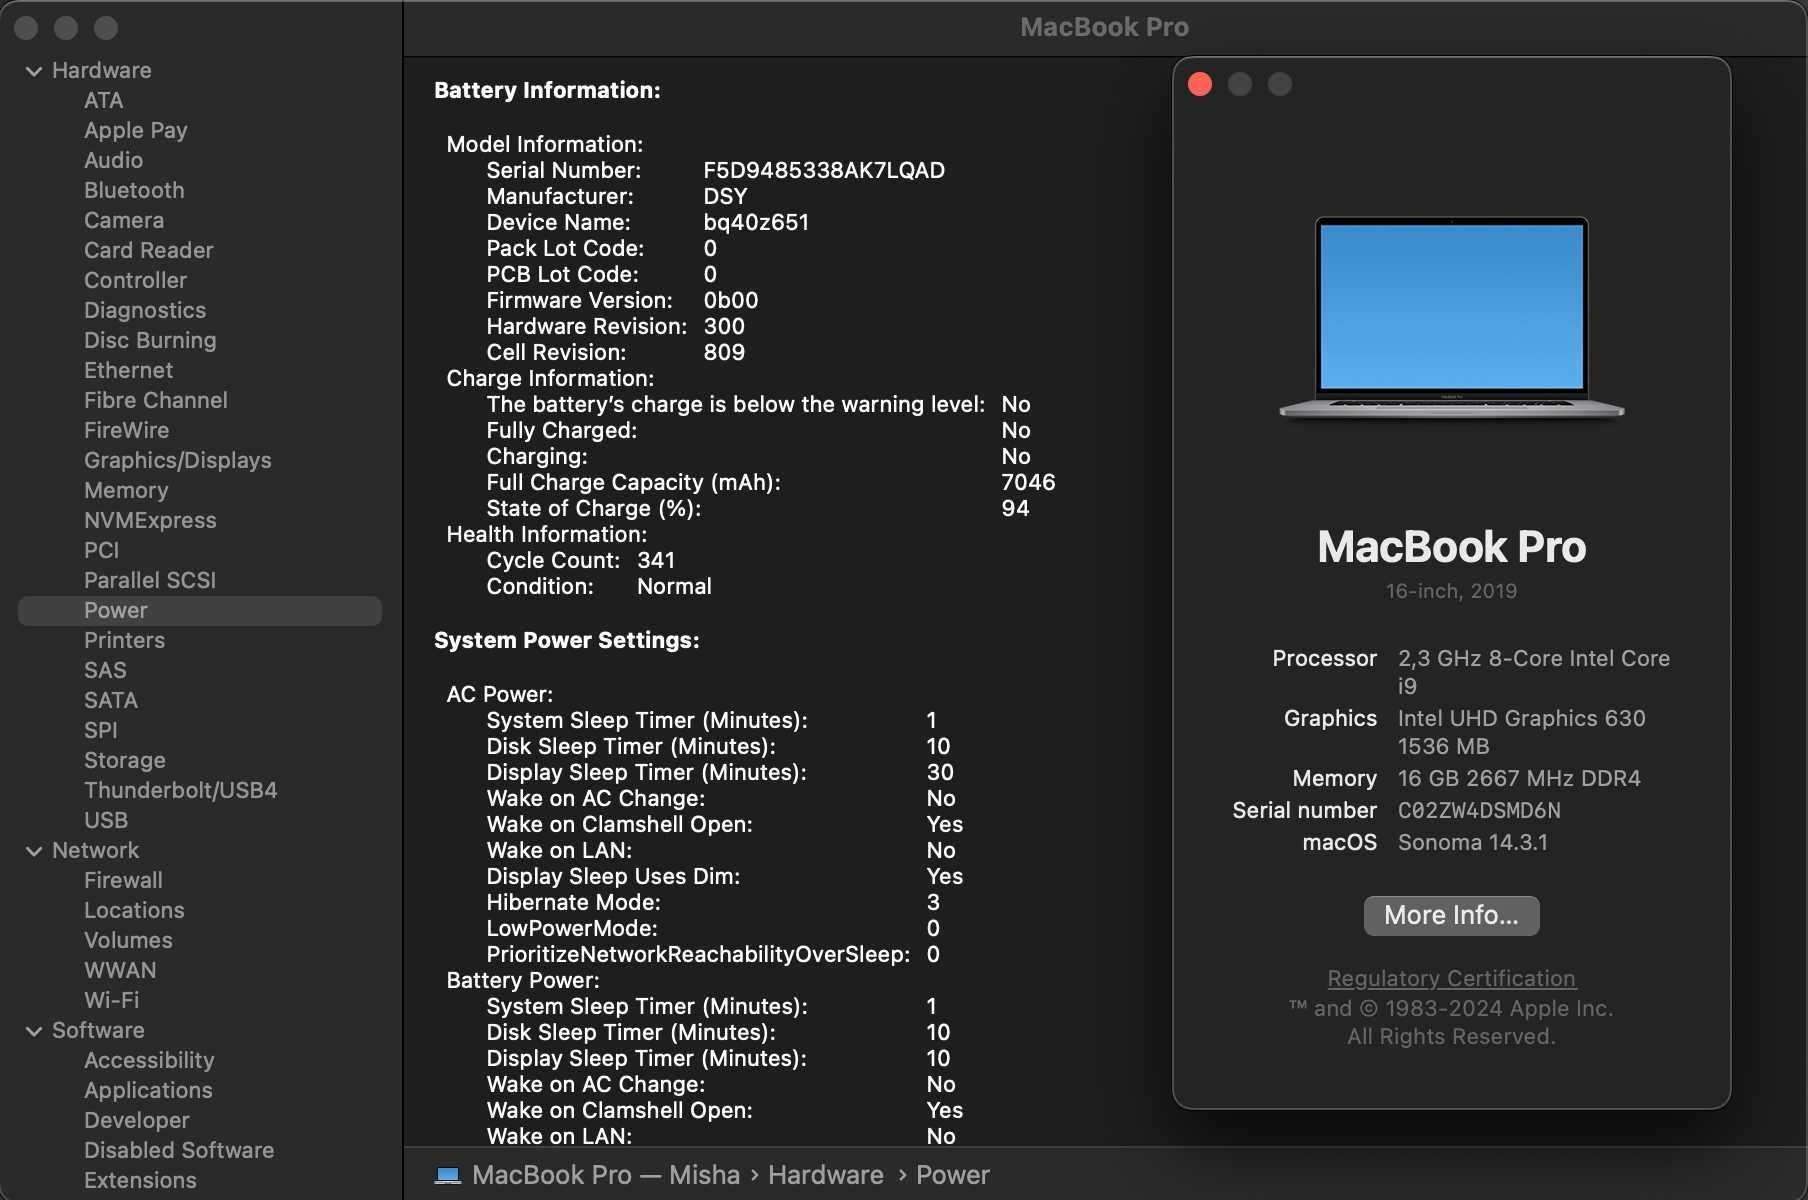
Task: Open Locations under Network
Action: 135,910
